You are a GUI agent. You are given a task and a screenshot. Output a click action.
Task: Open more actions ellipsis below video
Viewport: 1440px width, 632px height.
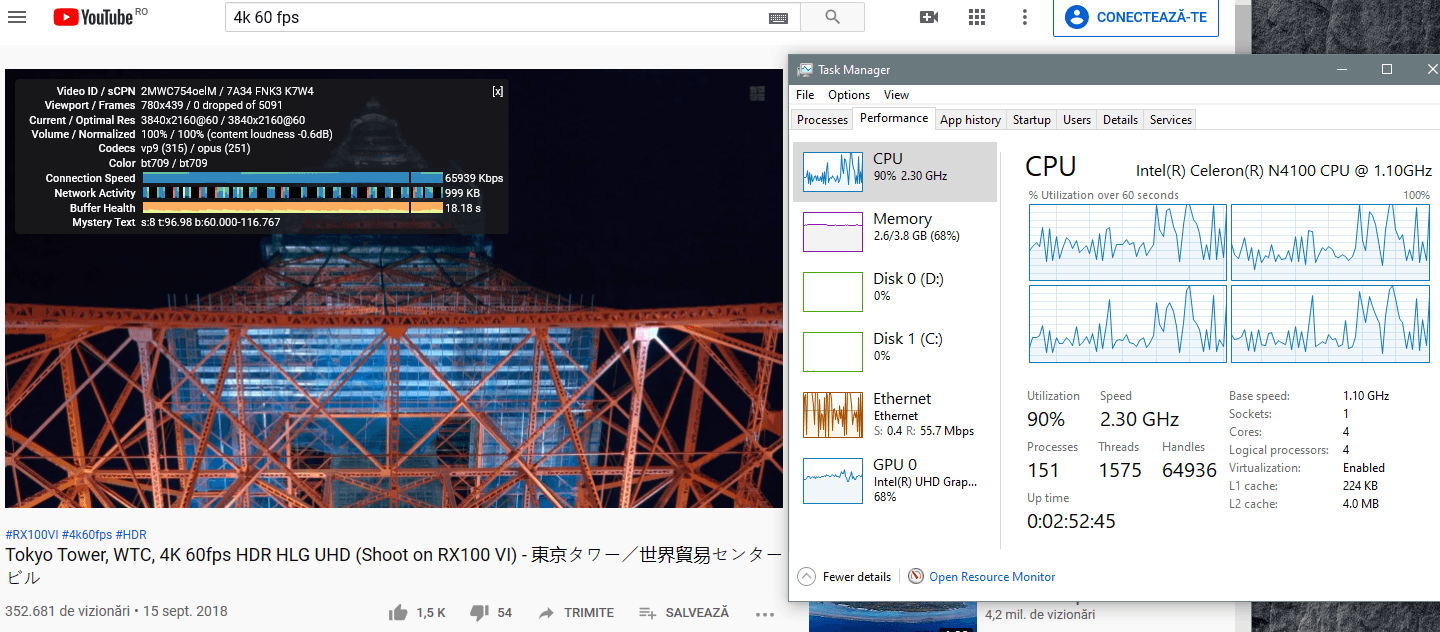coord(765,613)
